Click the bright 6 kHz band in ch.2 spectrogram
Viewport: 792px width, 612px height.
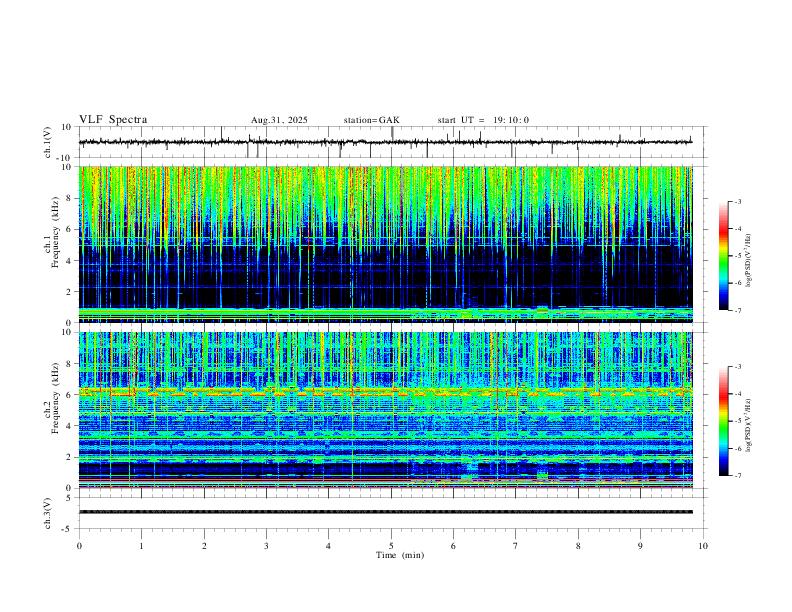coord(386,392)
